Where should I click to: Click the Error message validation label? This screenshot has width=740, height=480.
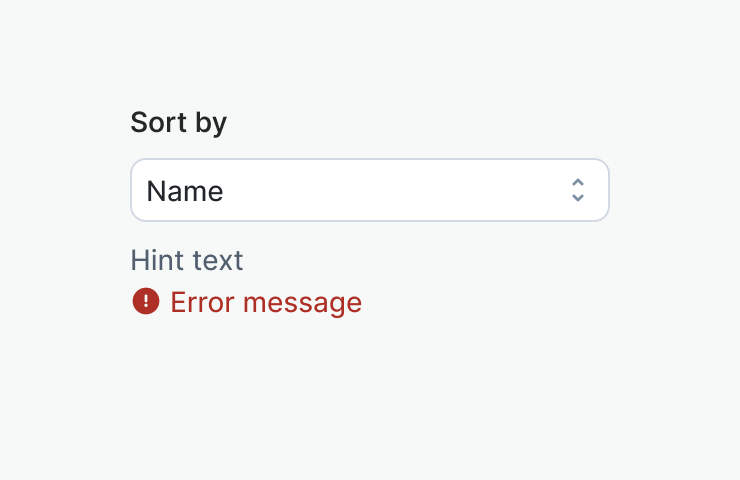[266, 302]
